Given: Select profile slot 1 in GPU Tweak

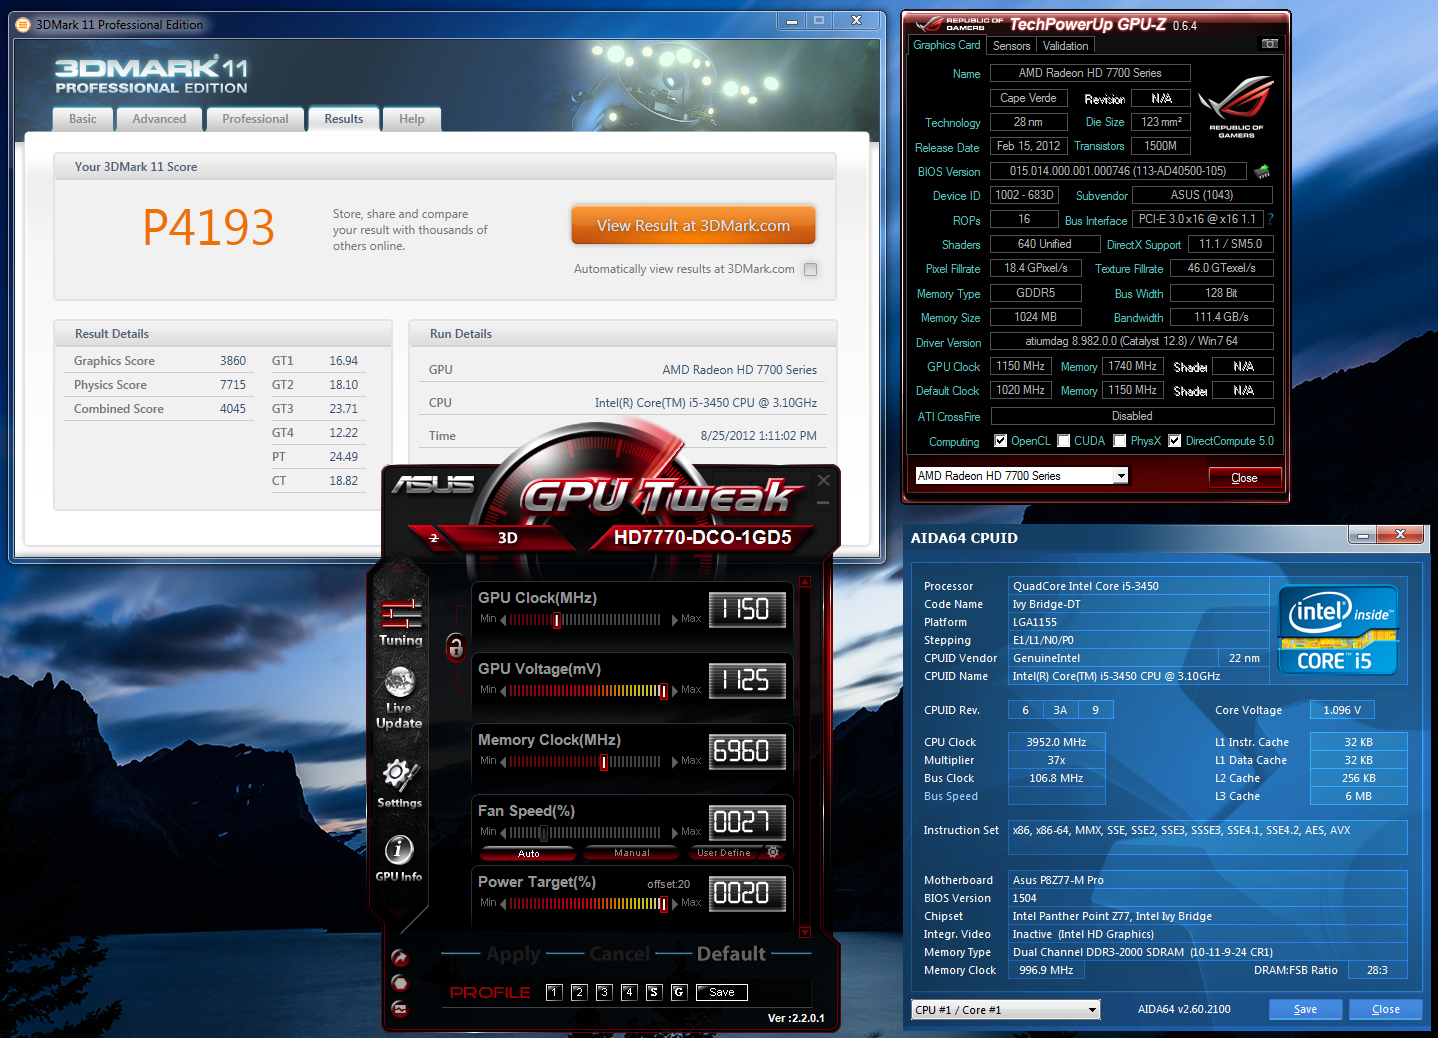Looking at the screenshot, I should click(x=554, y=992).
